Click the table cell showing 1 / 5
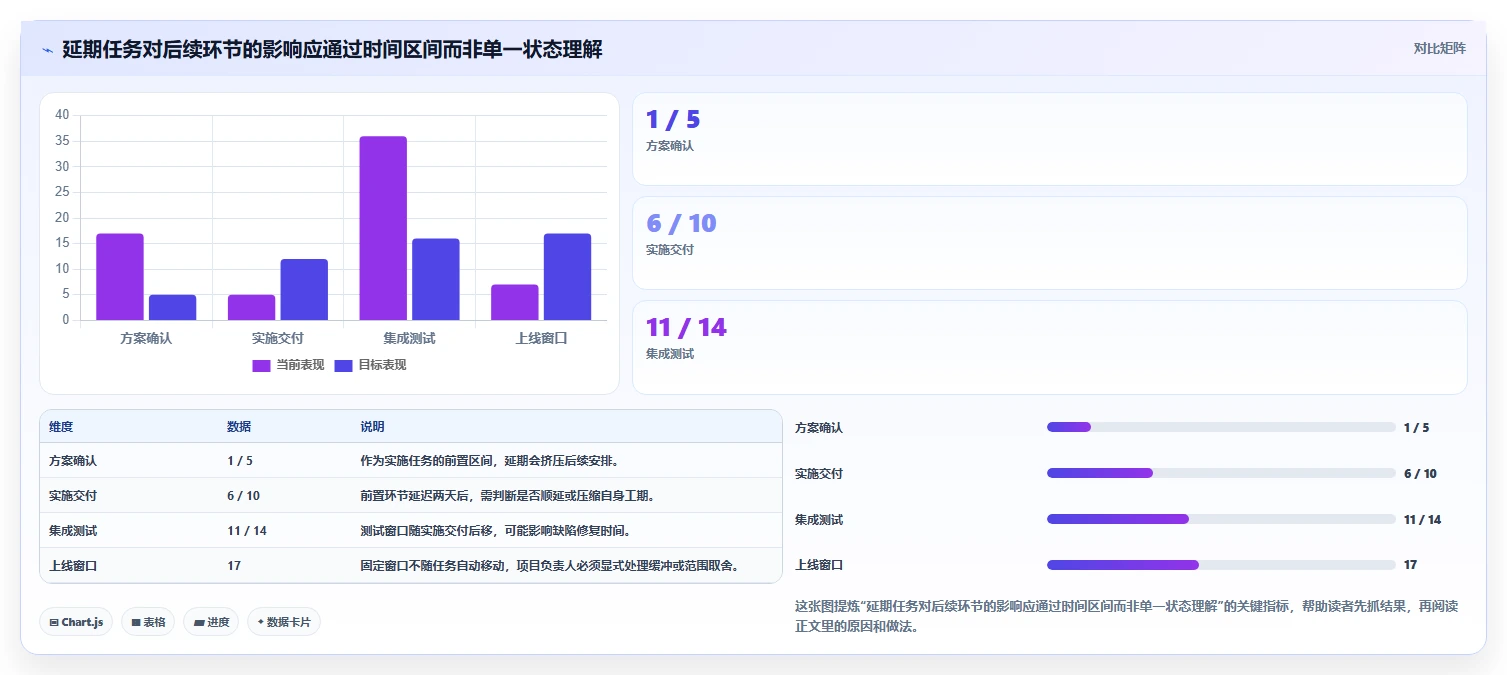This screenshot has height=675, width=1507. point(240,461)
